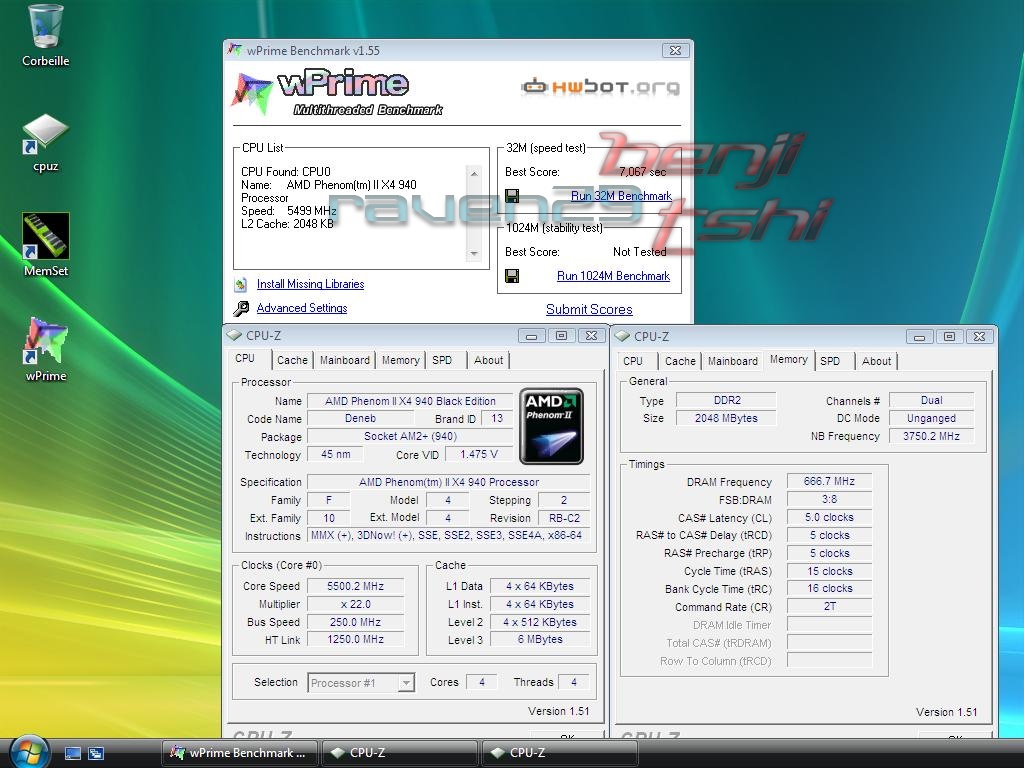Click the memory Type DDR2 field
This screenshot has height=768, width=1024.
(x=726, y=400)
